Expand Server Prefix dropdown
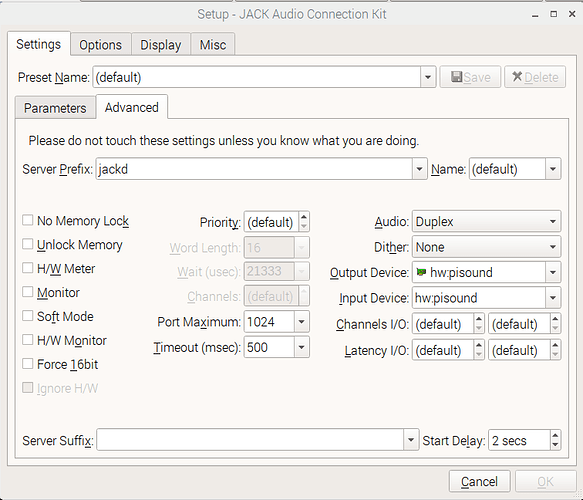583x500 pixels. coord(419,169)
